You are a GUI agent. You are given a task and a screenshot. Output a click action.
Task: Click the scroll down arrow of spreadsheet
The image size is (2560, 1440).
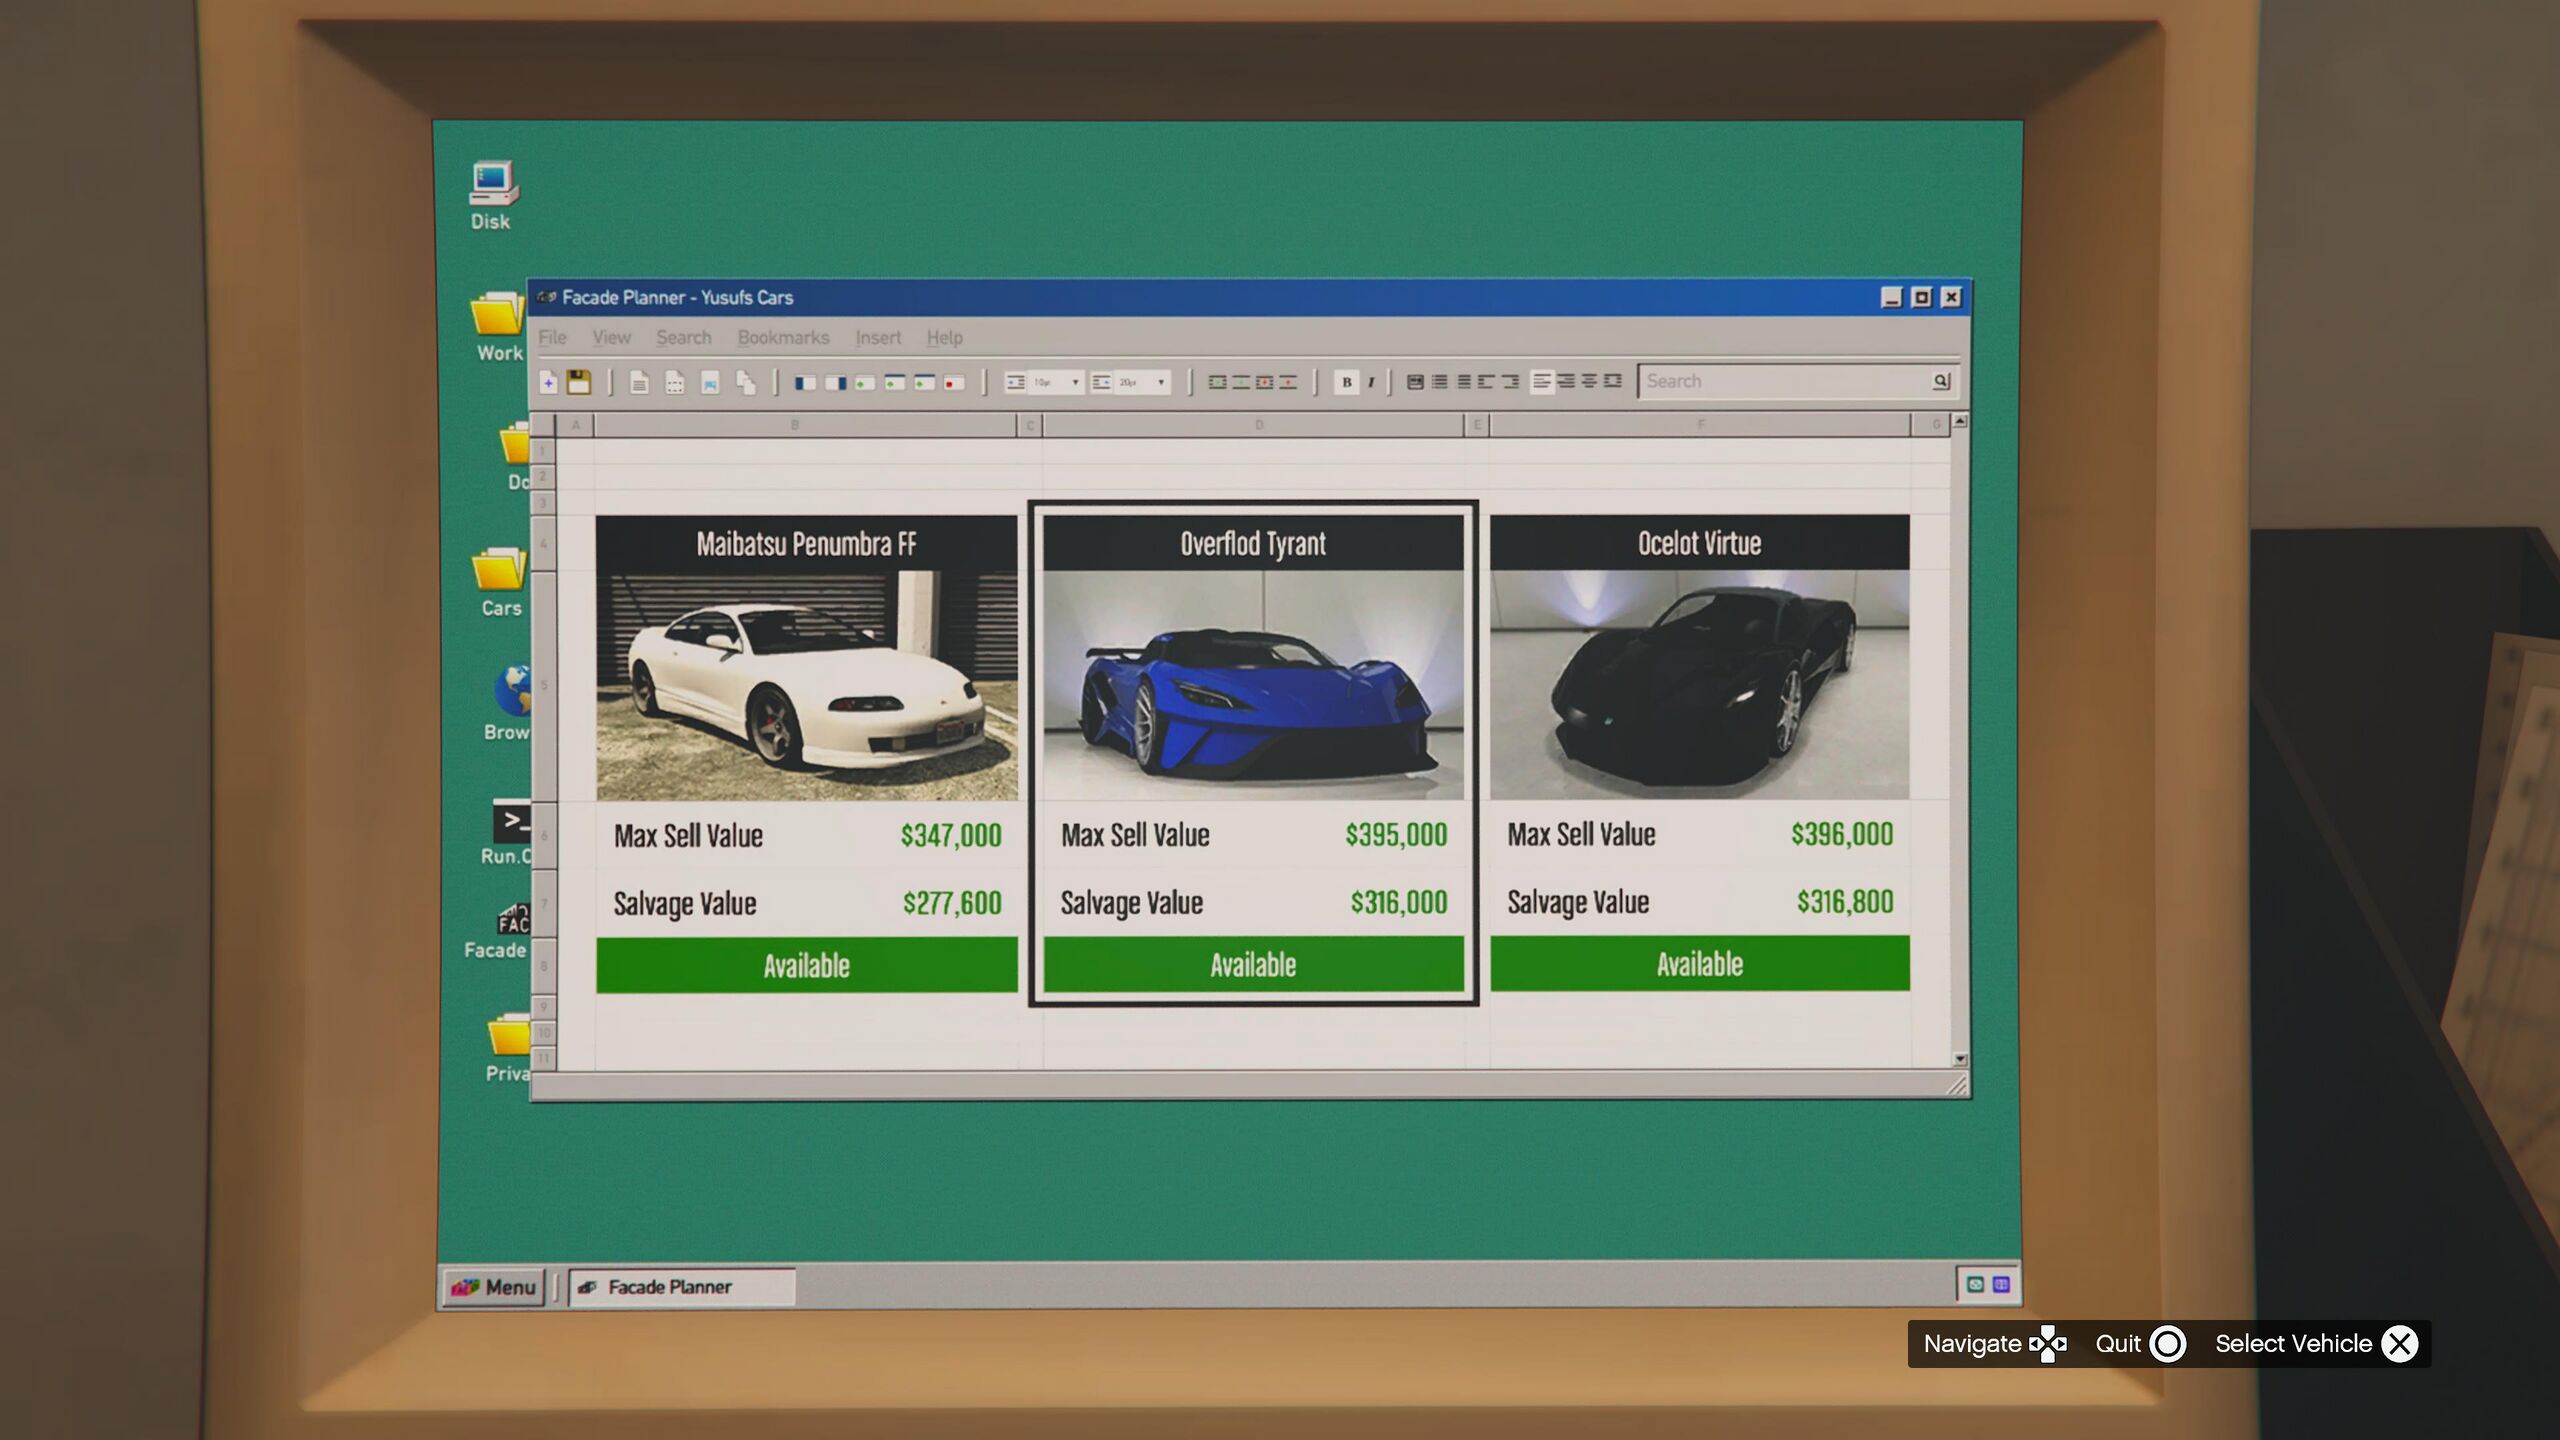click(x=1960, y=1059)
